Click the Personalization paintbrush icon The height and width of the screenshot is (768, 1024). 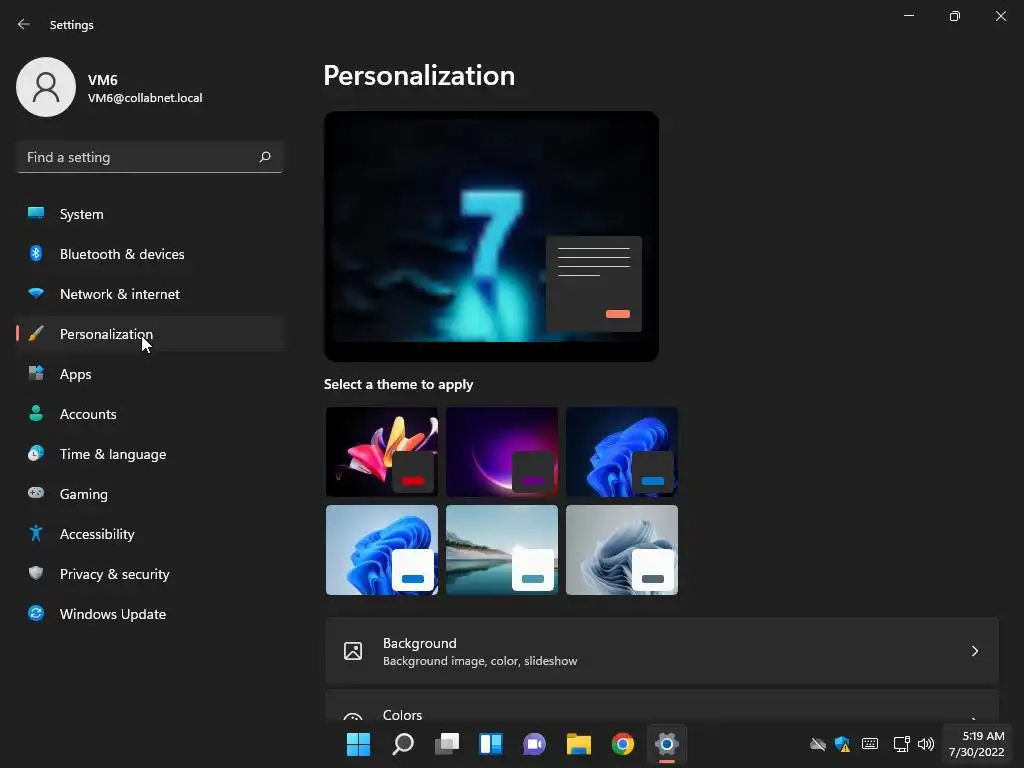[x=36, y=333]
